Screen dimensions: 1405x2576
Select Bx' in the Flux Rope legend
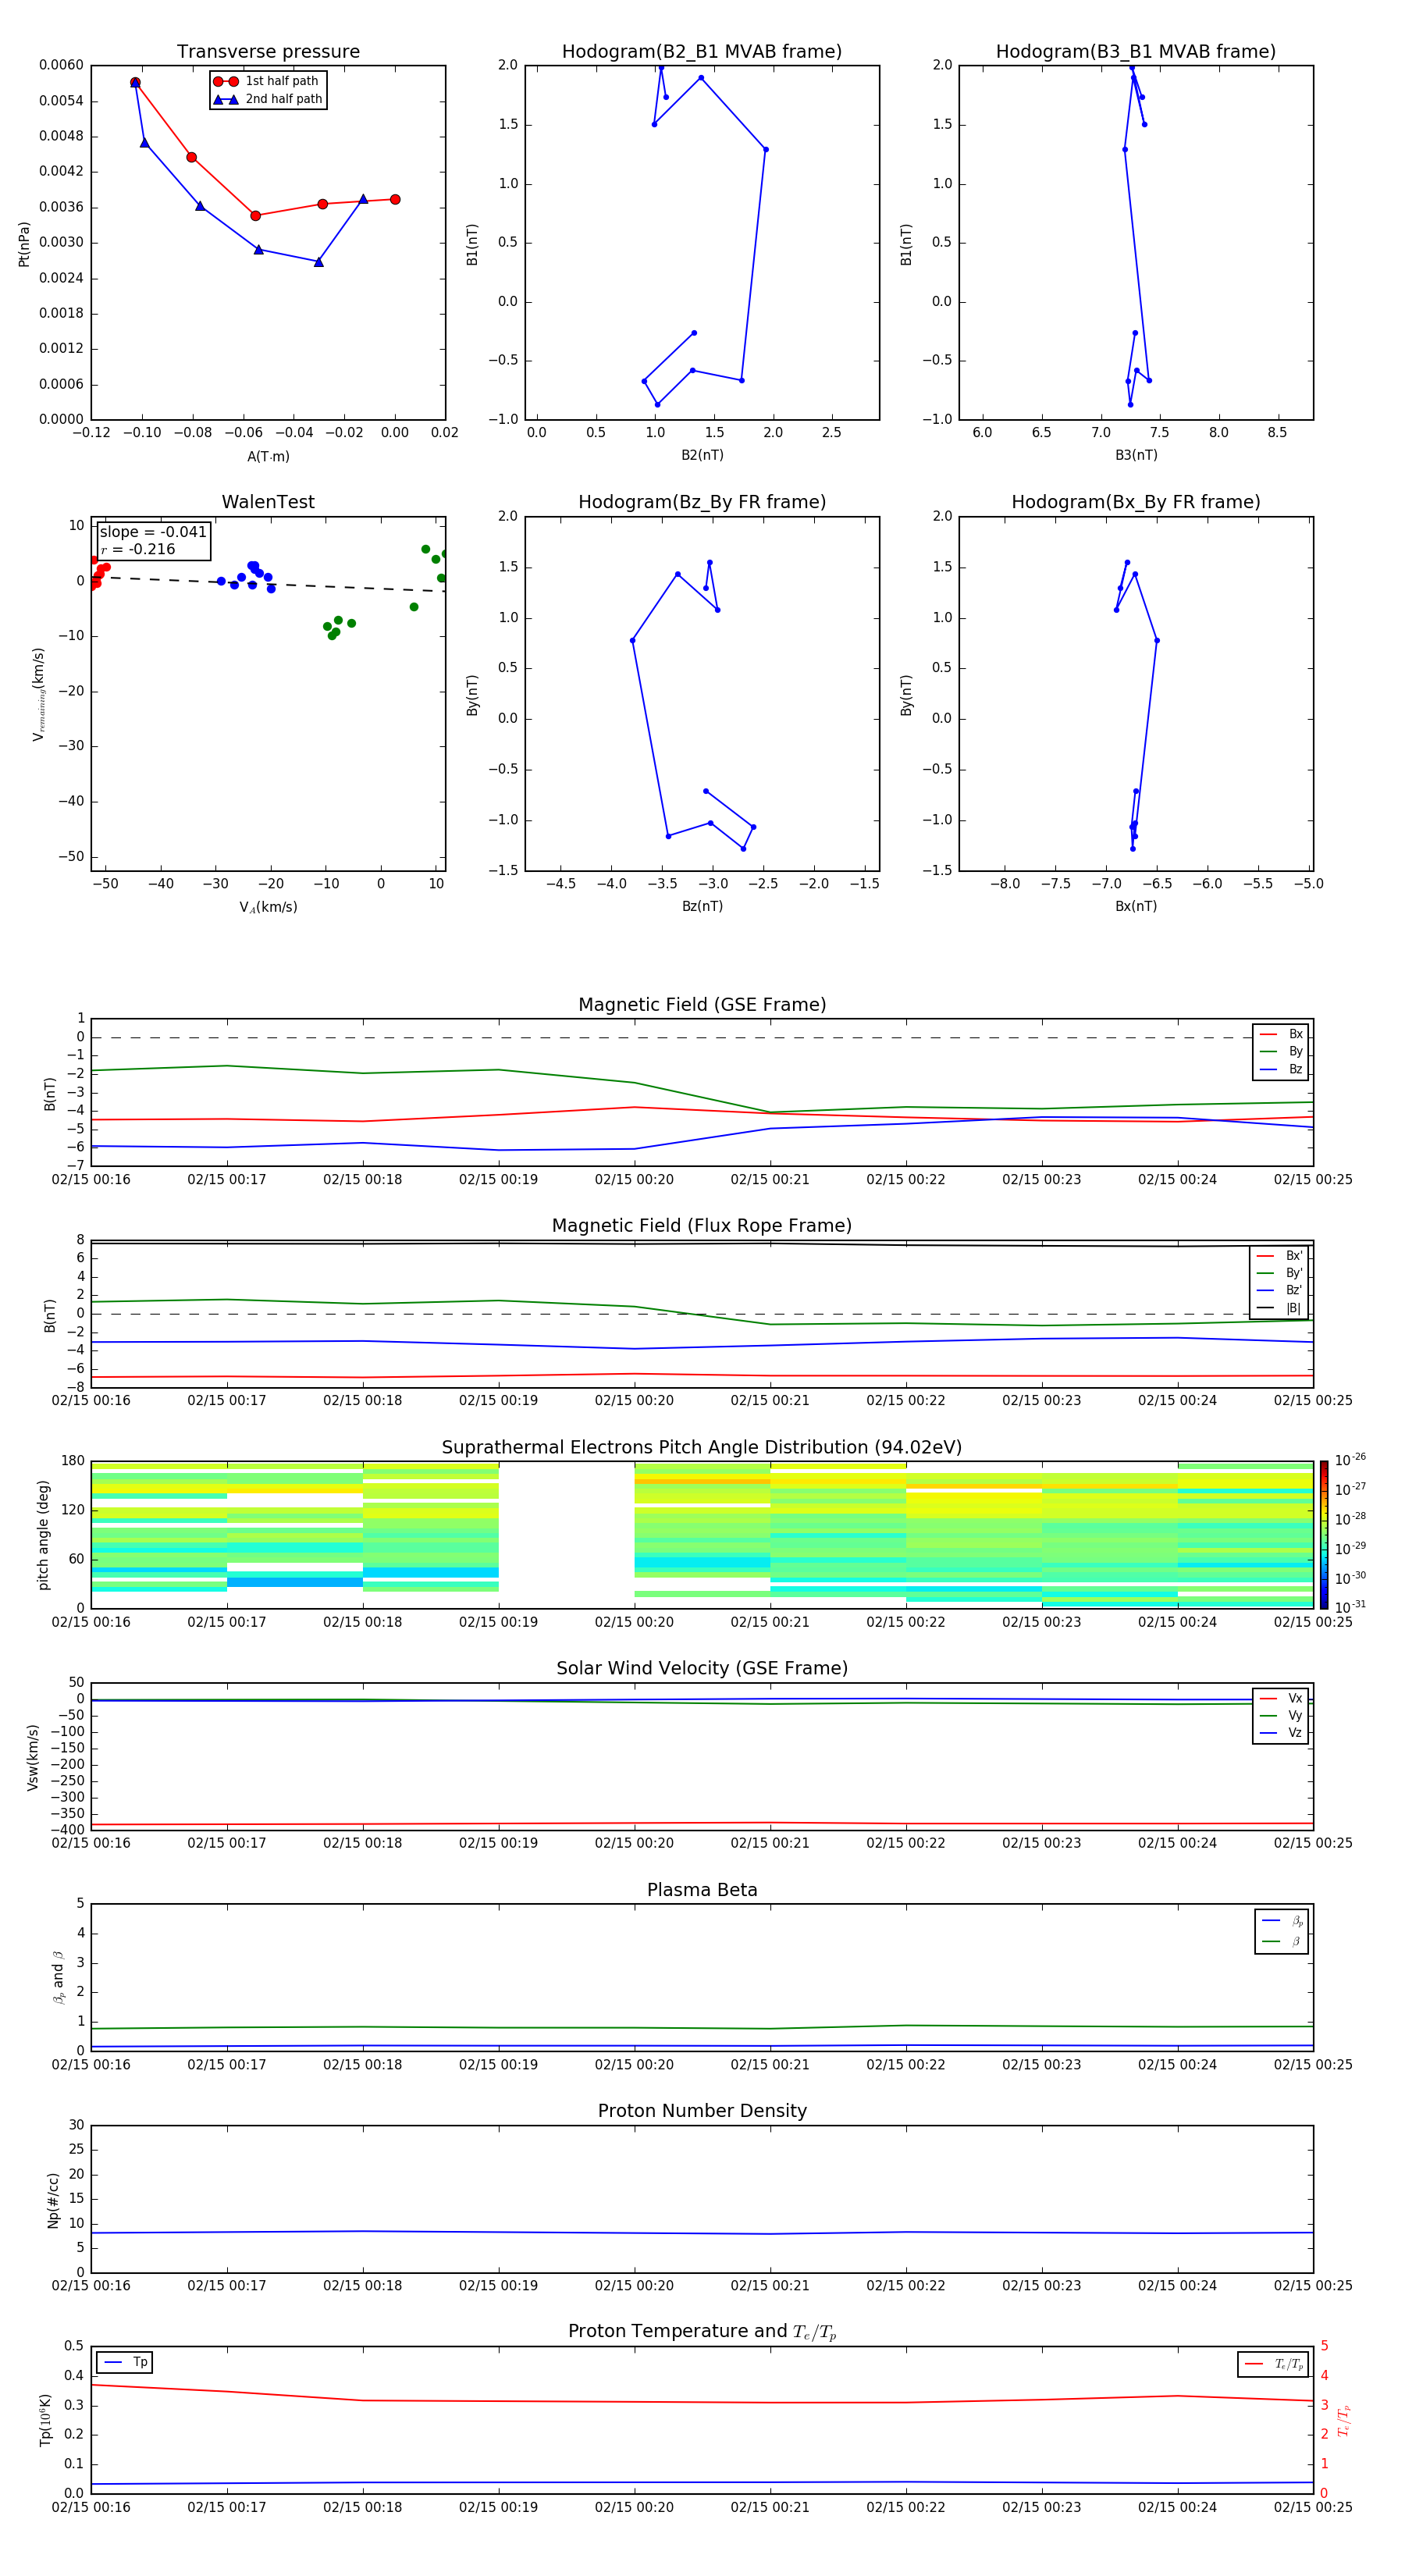[1280, 1256]
